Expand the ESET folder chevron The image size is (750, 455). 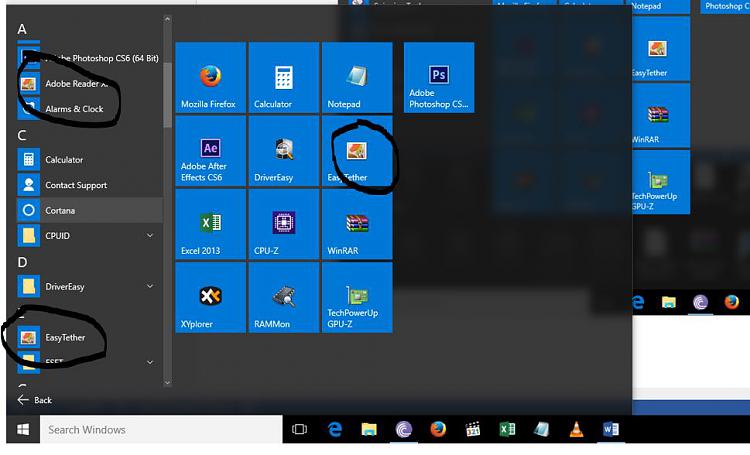pyautogui.click(x=150, y=362)
